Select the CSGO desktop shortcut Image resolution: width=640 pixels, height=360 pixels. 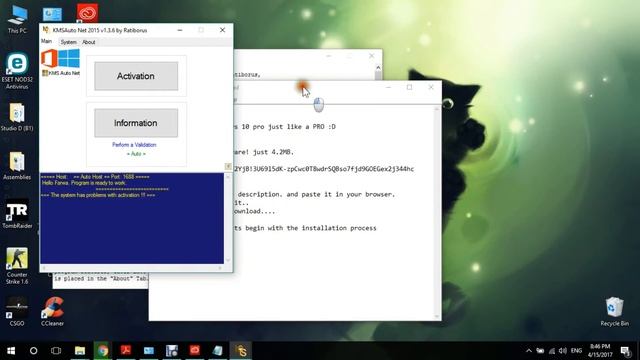tap(17, 312)
